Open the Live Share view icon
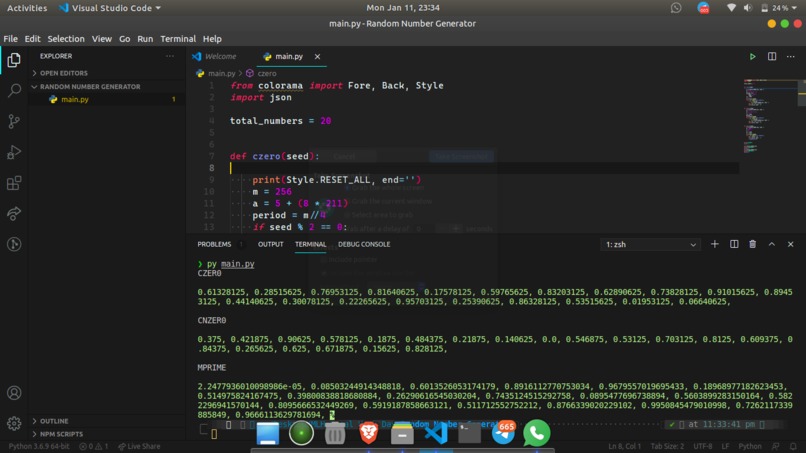The height and width of the screenshot is (453, 806). tap(14, 213)
